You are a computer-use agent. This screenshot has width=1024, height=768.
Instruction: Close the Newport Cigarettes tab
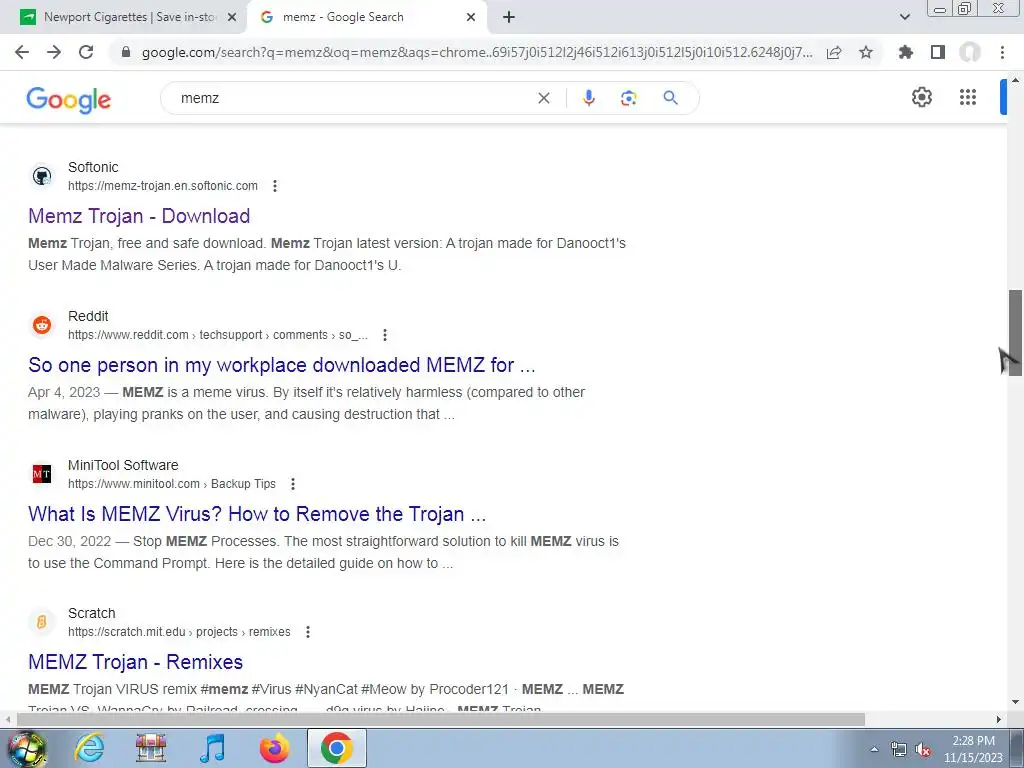pyautogui.click(x=232, y=17)
